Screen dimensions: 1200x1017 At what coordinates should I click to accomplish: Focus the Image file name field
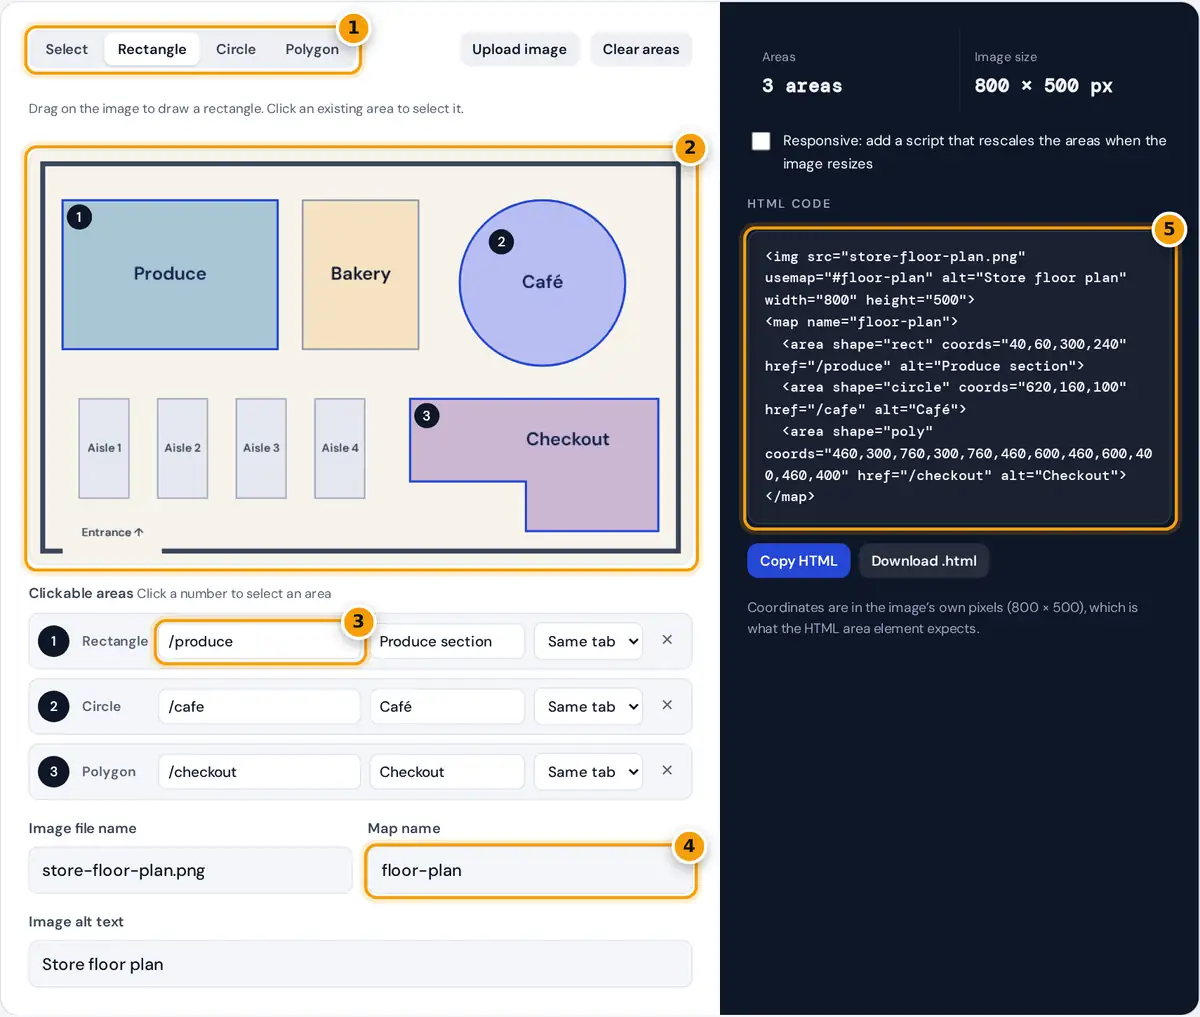(x=190, y=870)
